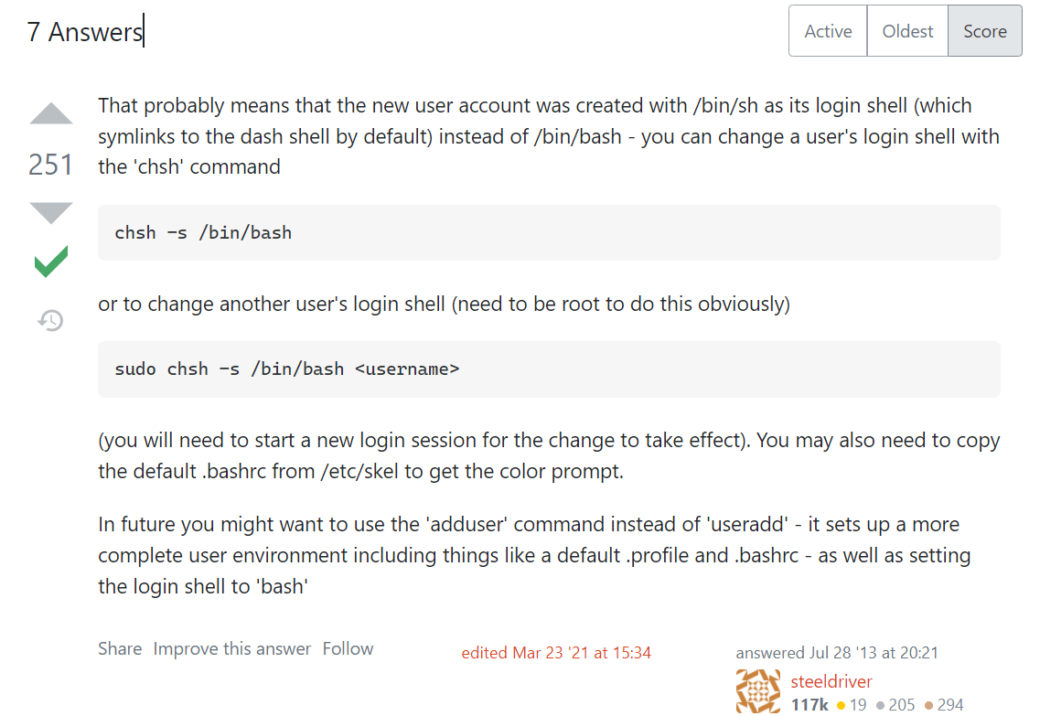Select the Score sort option
Screen dimensions: 1040x716
point(984,31)
